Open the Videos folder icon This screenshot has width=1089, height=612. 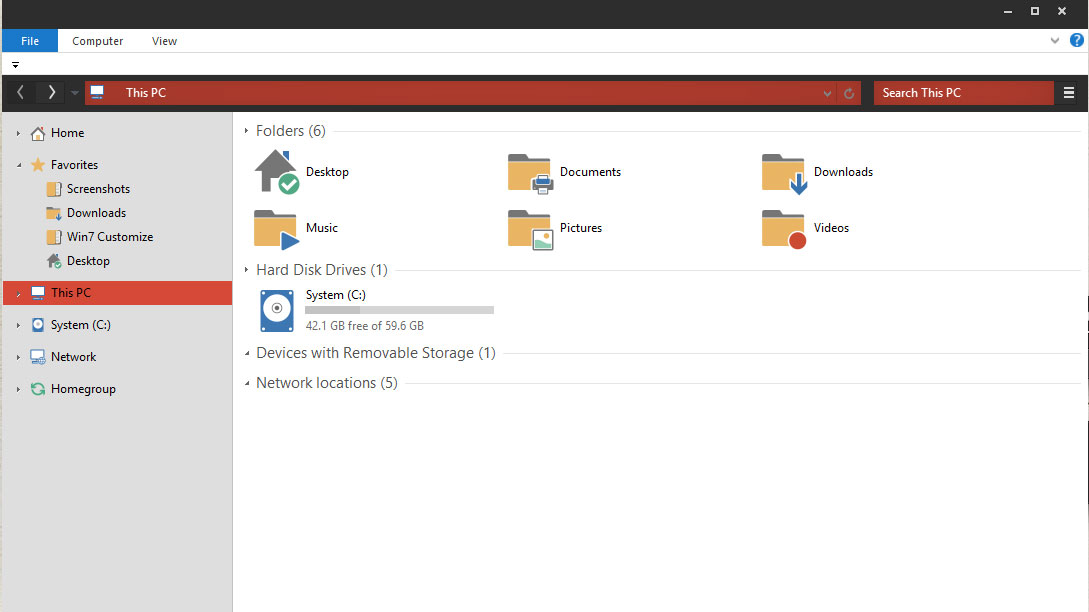coord(784,229)
